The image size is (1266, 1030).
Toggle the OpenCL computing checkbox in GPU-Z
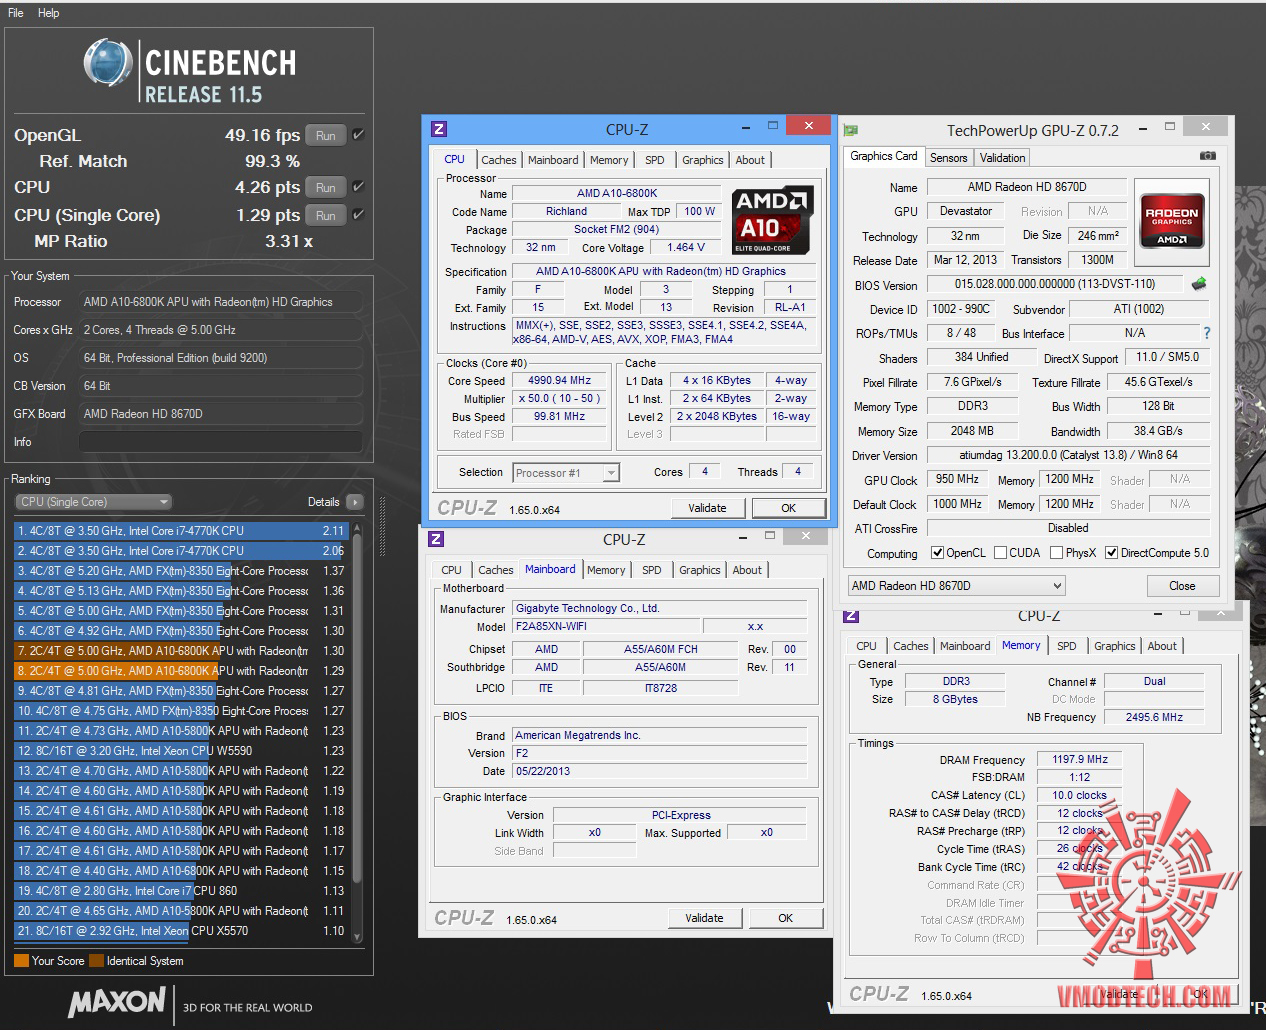point(937,553)
